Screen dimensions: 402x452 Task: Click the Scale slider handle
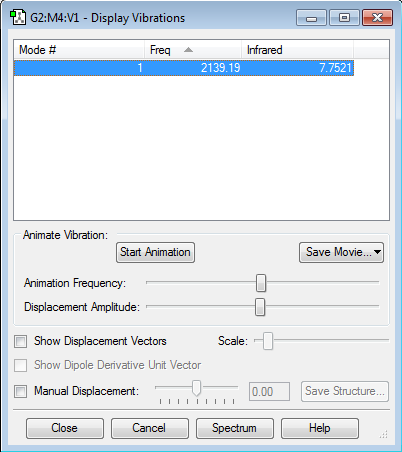(x=268, y=341)
